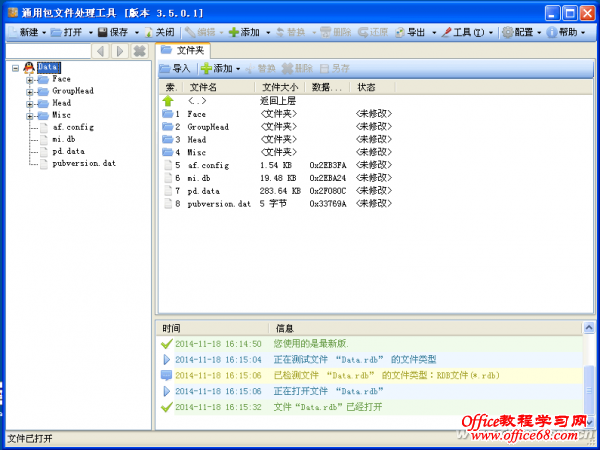Image resolution: width=600 pixels, height=450 pixels.
Task: Expand the Face folder in tree
Action: pos(29,80)
